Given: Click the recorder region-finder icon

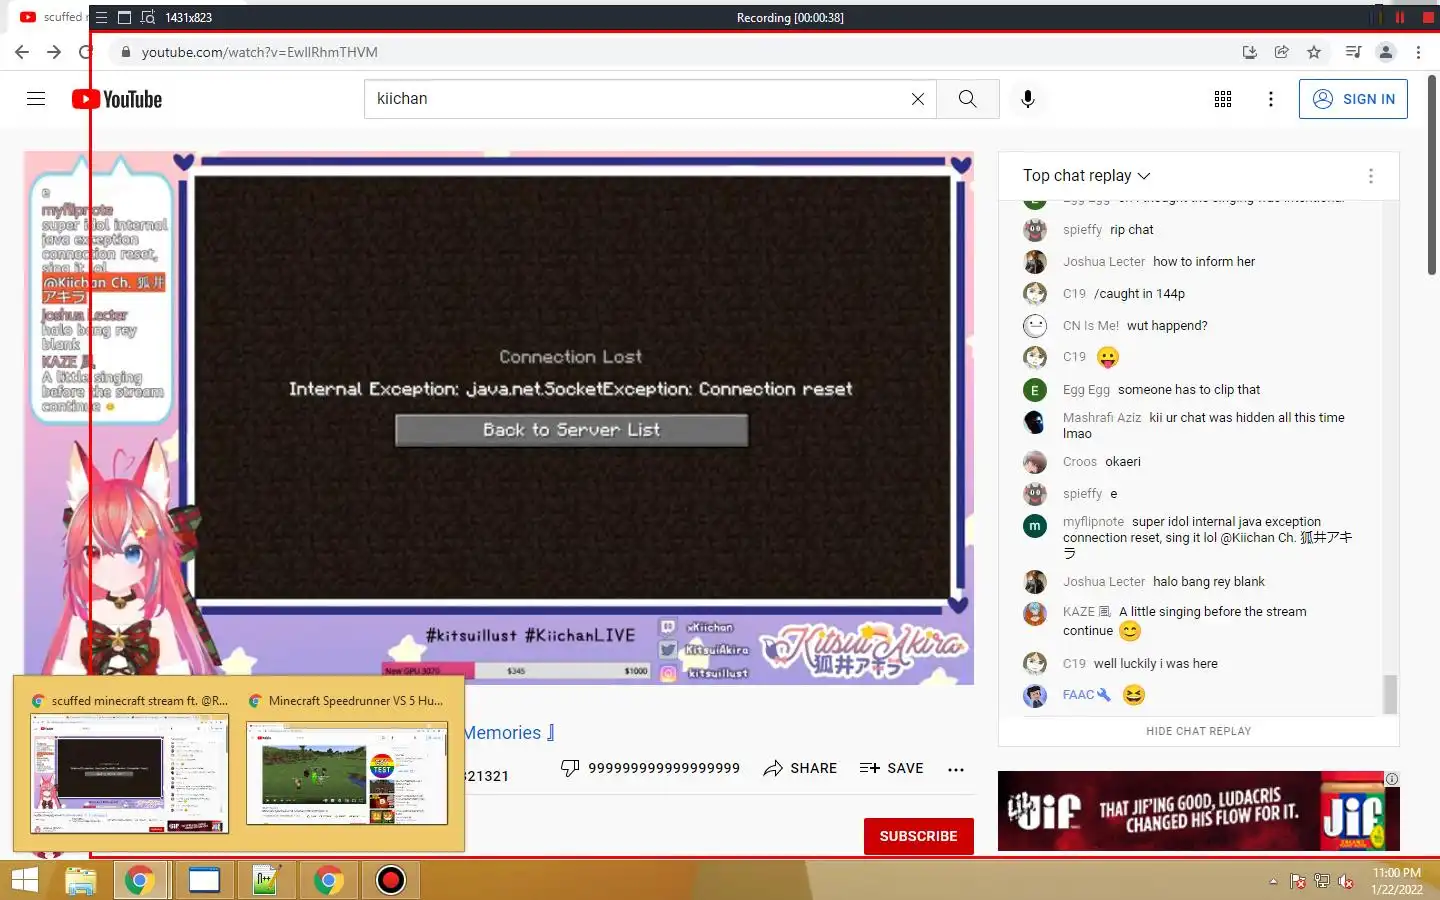Looking at the screenshot, I should [148, 17].
